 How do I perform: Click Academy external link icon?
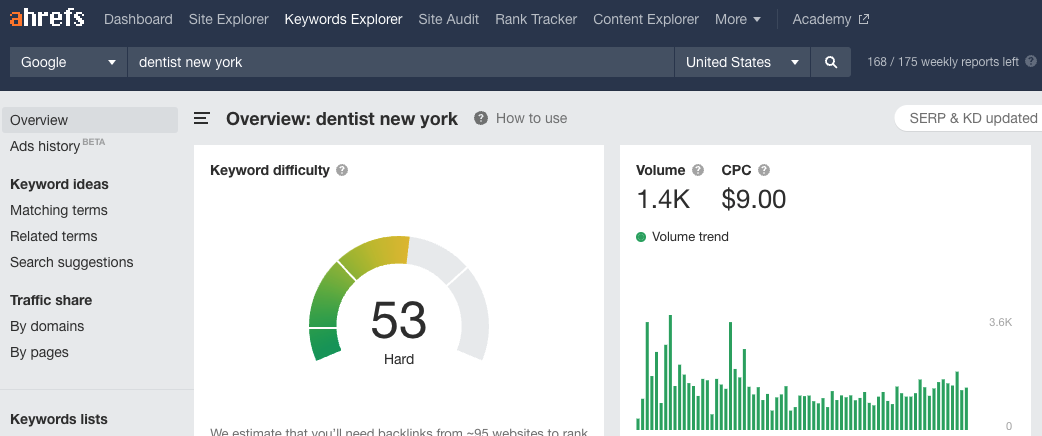tap(863, 19)
